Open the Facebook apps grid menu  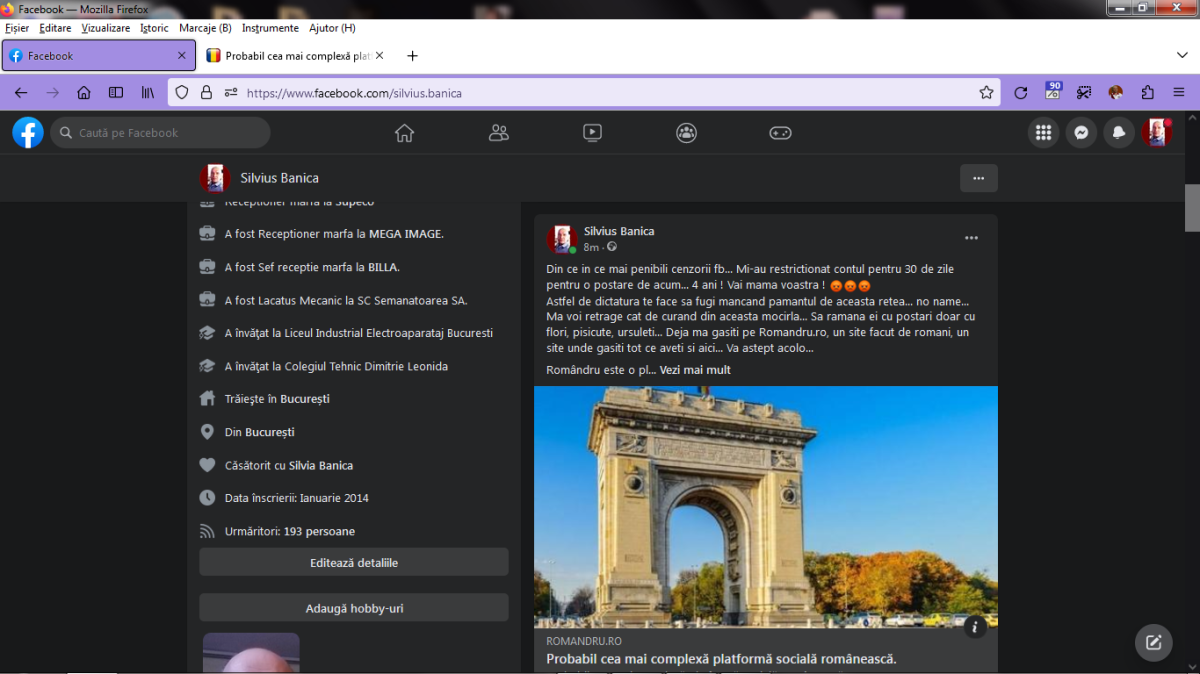coord(1043,132)
